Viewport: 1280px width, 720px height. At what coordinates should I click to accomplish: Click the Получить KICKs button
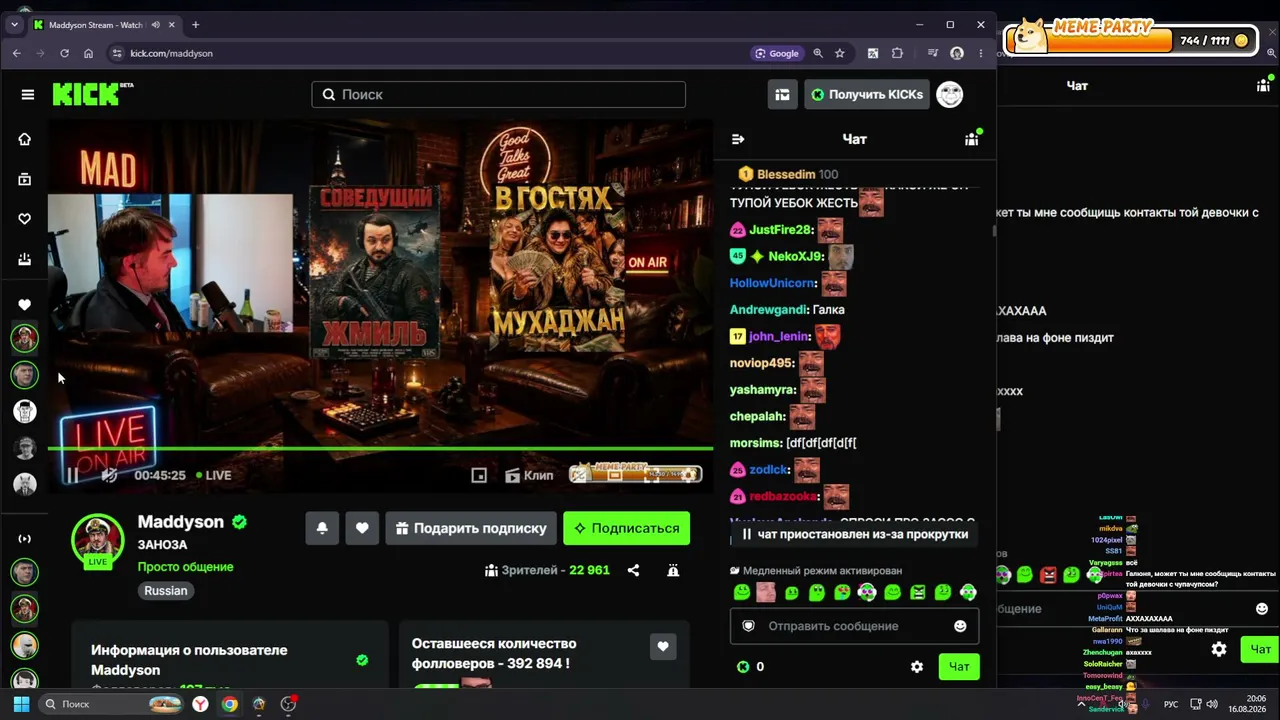coord(867,94)
